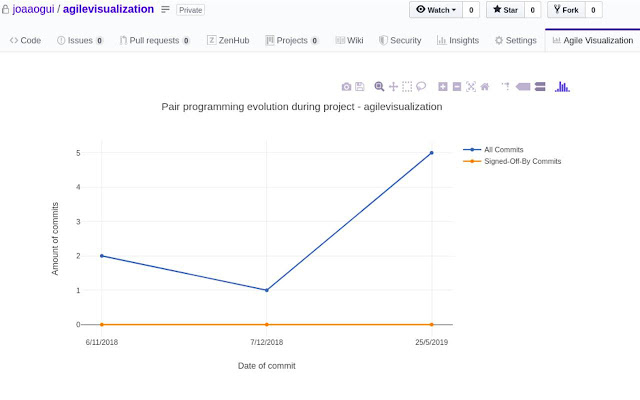Compare data on hover icon

tap(540, 87)
